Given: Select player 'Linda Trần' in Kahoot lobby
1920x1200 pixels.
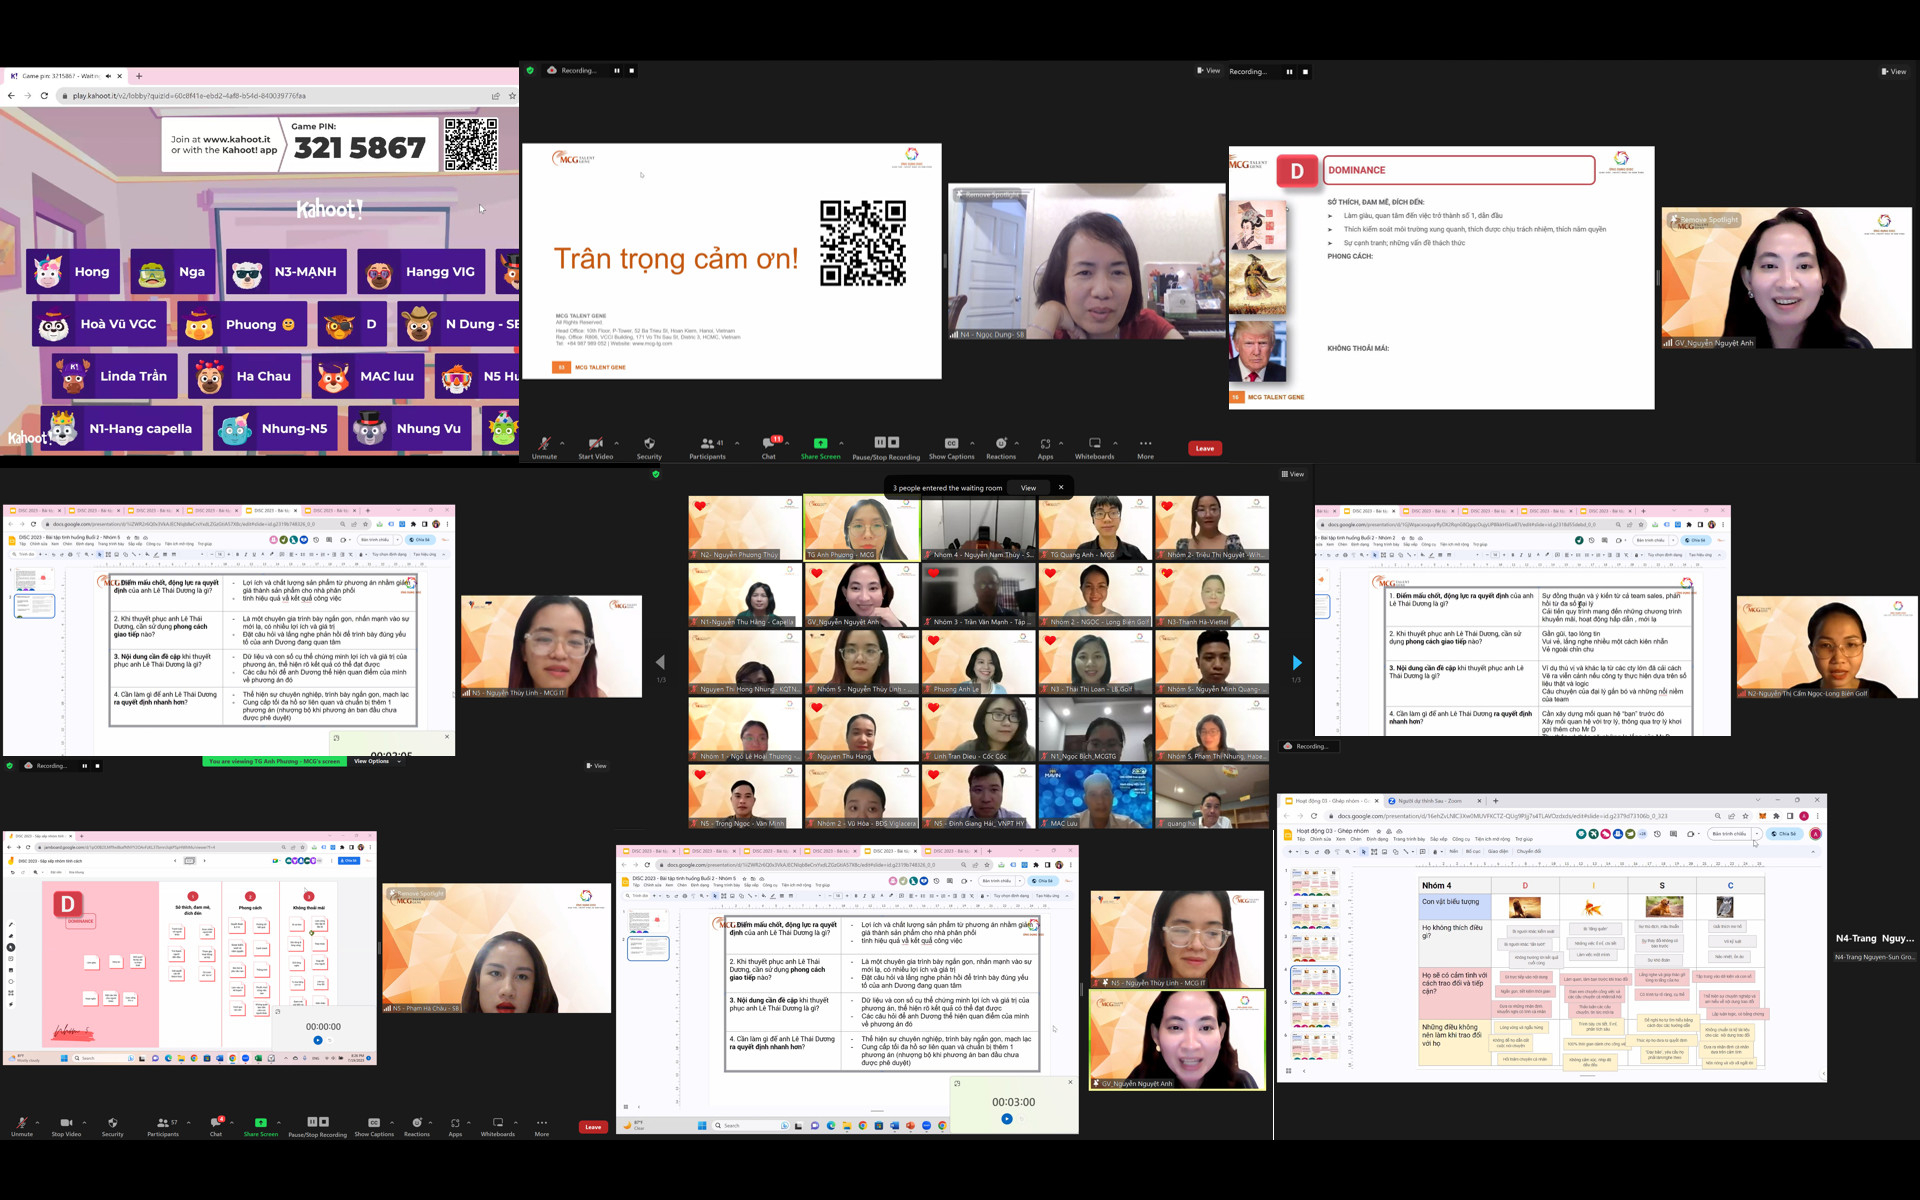Looking at the screenshot, I should coord(115,376).
